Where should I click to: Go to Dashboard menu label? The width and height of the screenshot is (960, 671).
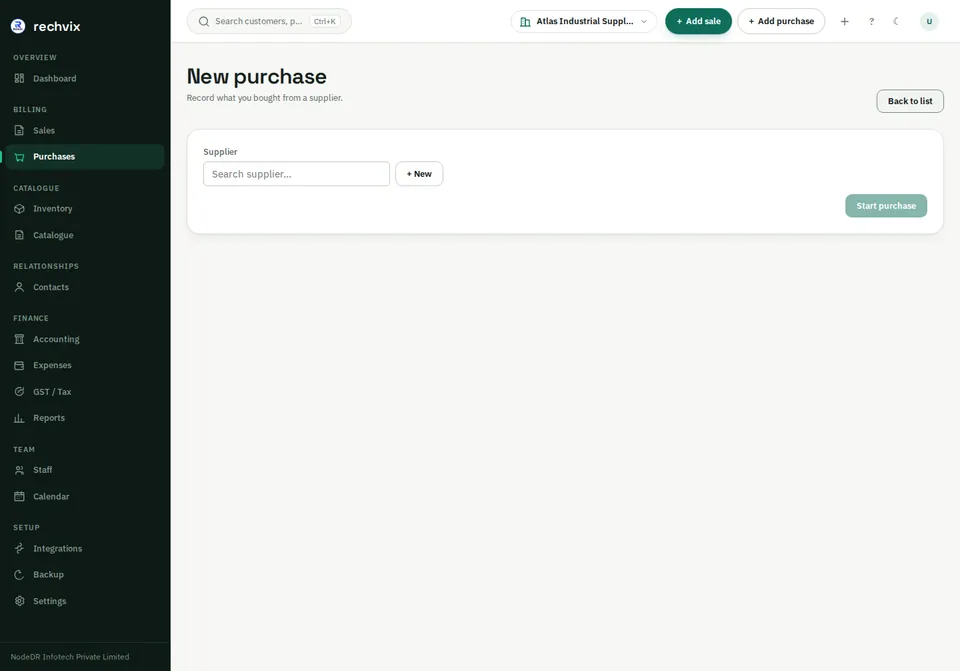click(54, 78)
